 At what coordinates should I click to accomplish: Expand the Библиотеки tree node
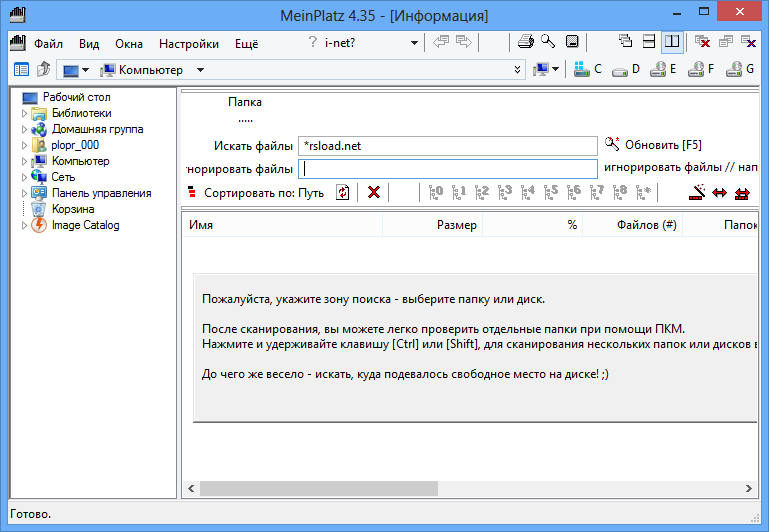pos(24,113)
